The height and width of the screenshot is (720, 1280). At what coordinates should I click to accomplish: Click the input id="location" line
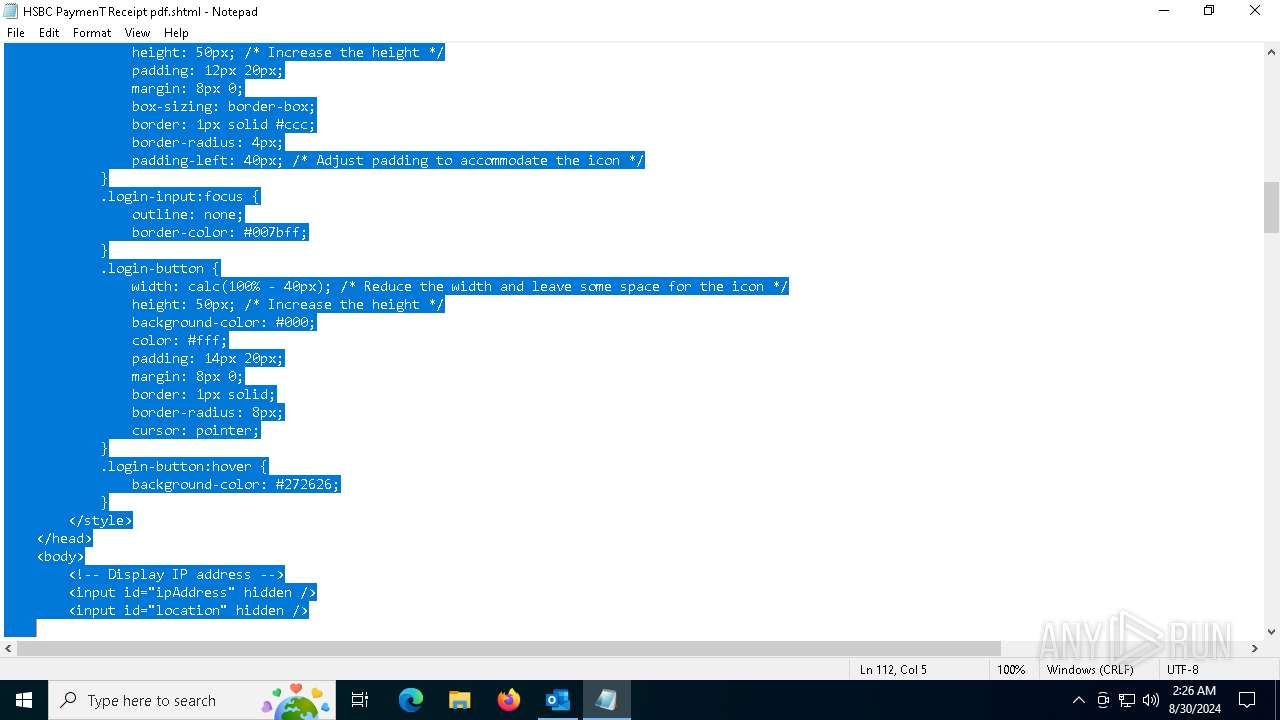pos(188,610)
